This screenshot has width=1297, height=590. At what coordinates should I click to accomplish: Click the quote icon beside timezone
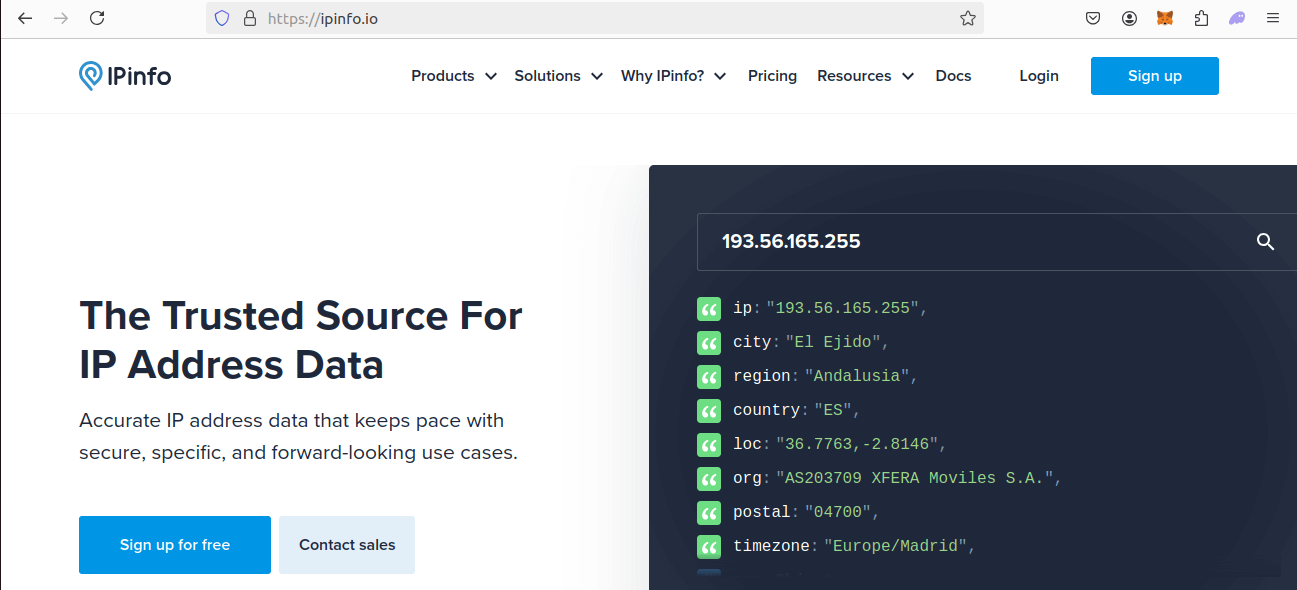709,546
